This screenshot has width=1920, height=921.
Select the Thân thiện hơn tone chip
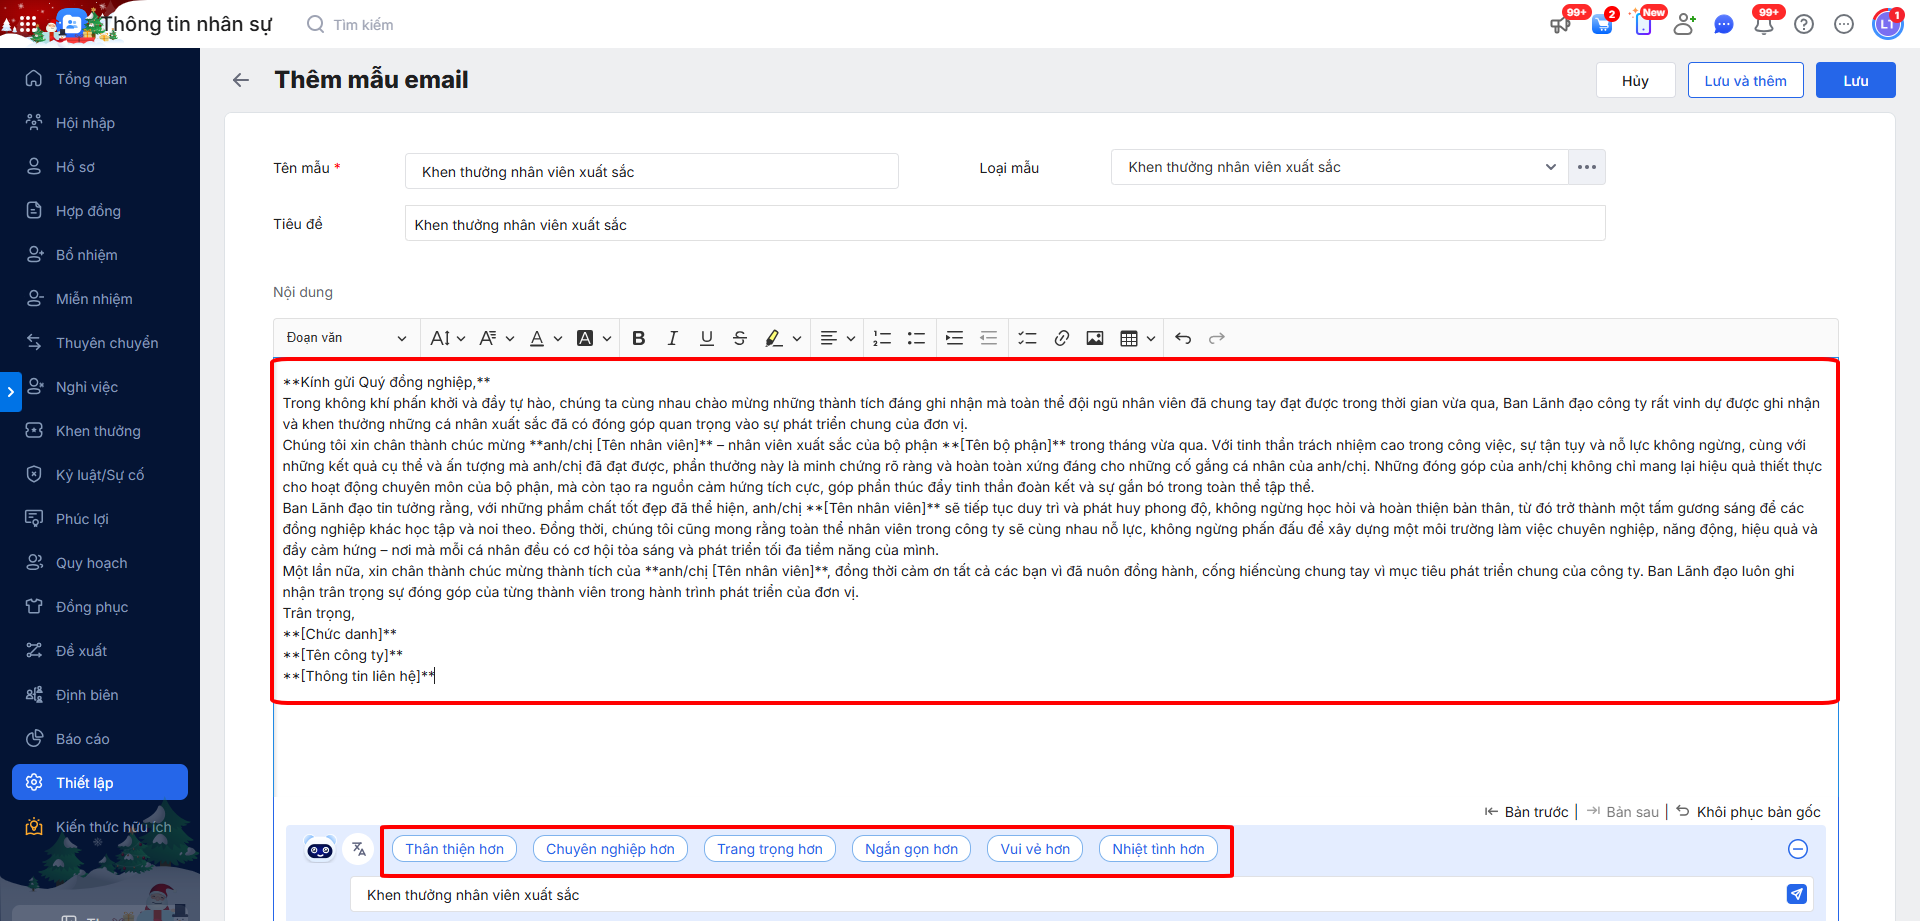pyautogui.click(x=455, y=849)
